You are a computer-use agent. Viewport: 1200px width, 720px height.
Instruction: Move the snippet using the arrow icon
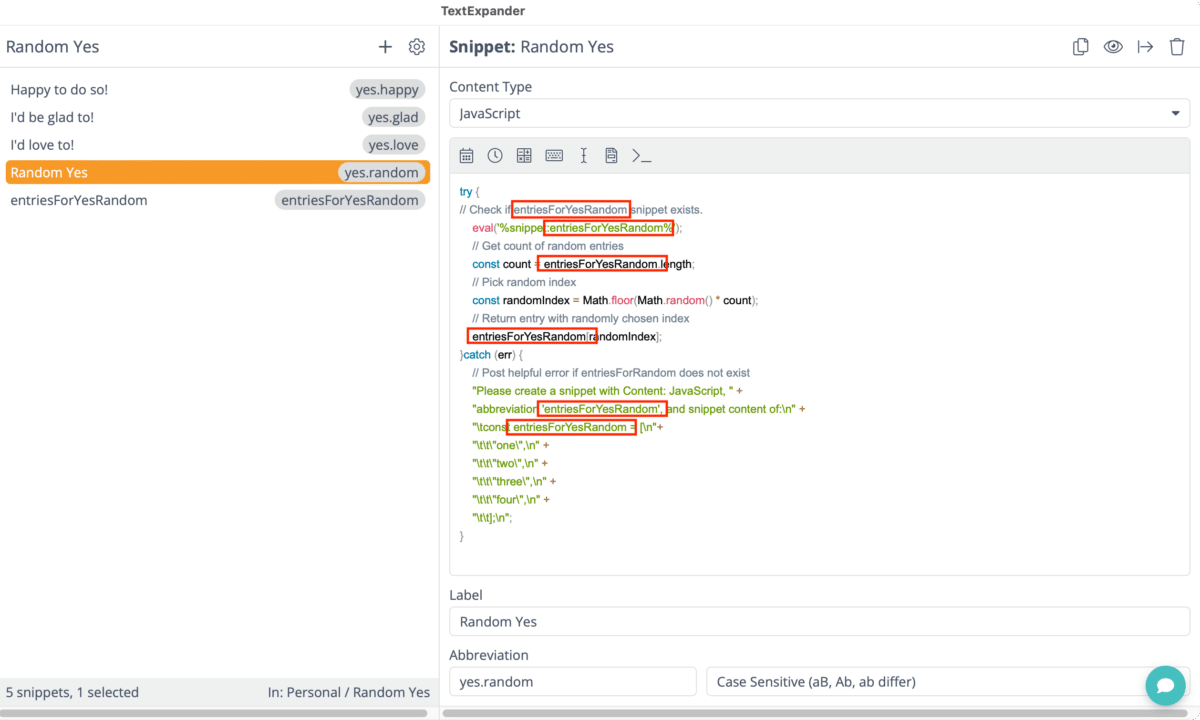click(x=1146, y=47)
